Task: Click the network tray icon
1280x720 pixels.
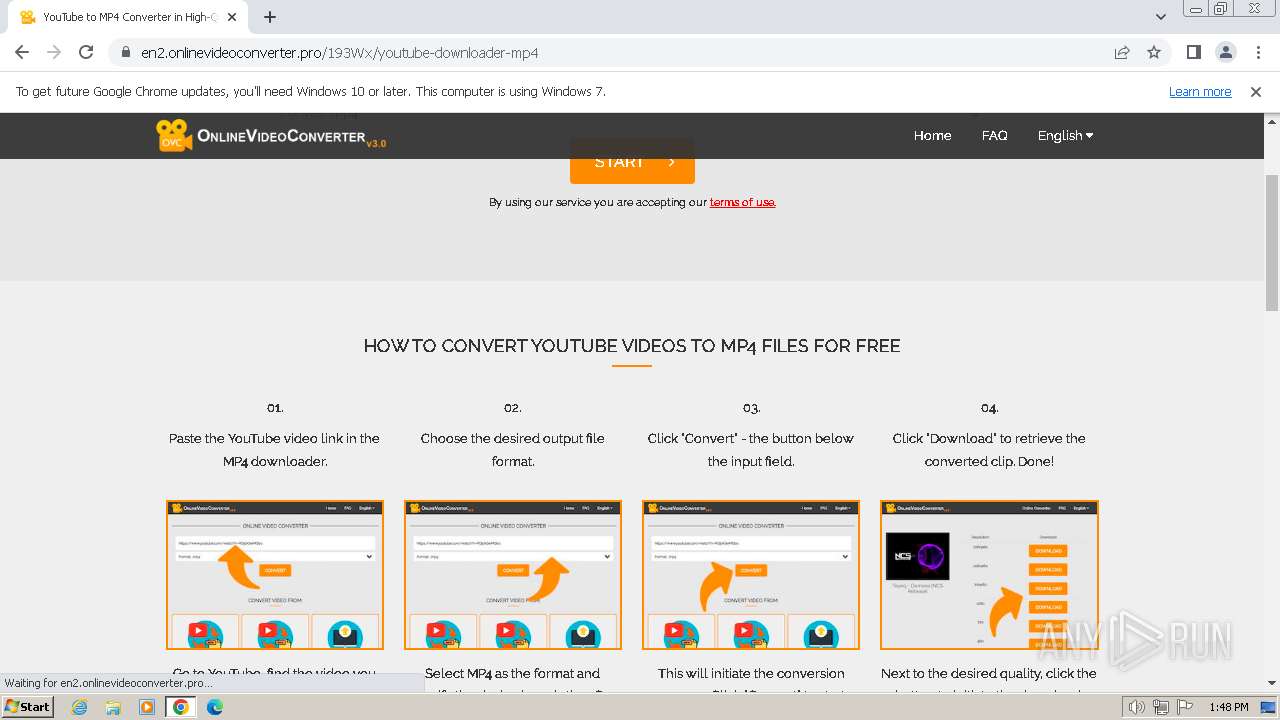Action: 1161,707
